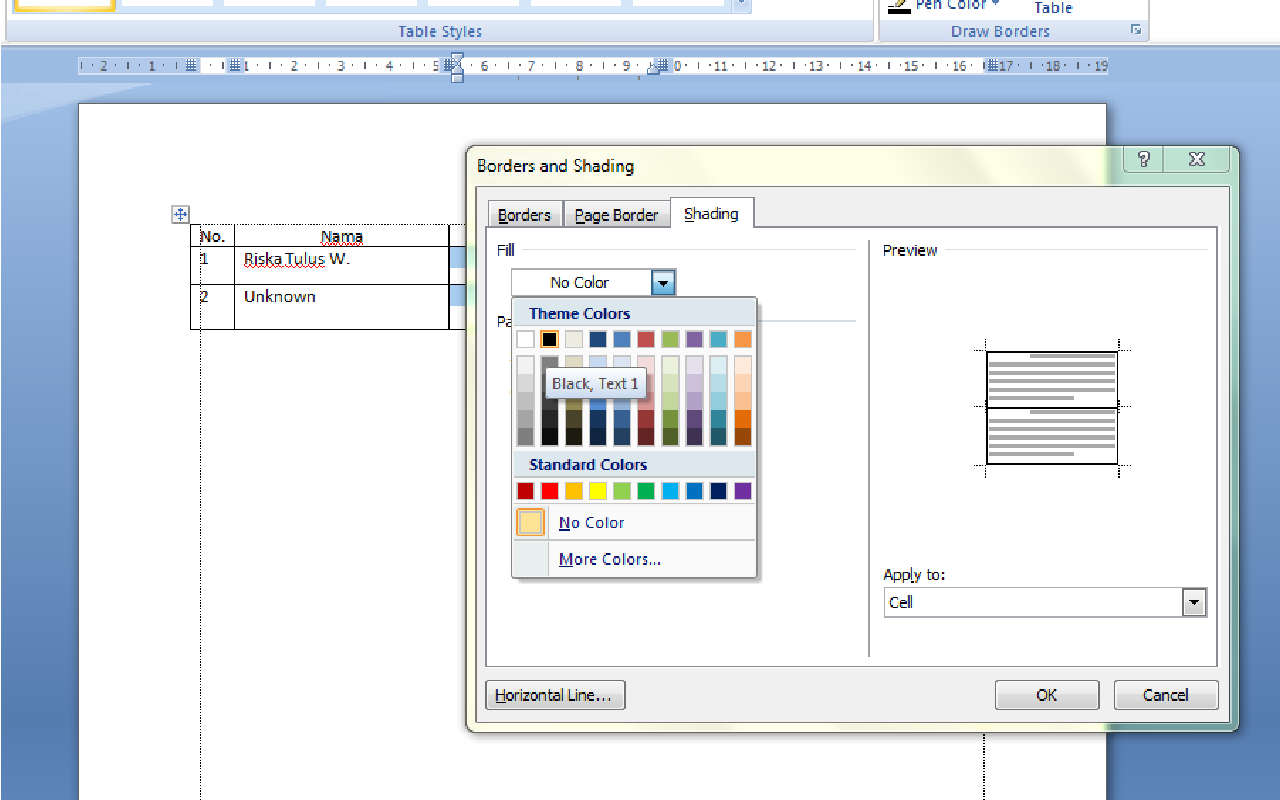Choose the Red accent theme swatch

pos(646,339)
